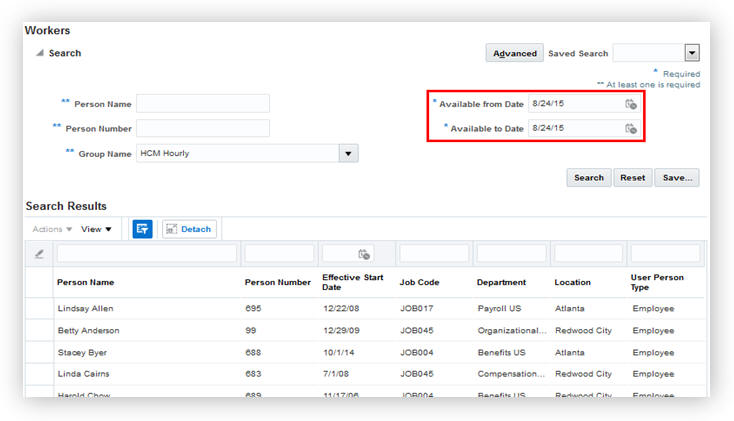Image resolution: width=734 pixels, height=421 pixels.
Task: Open calendar picker for Available to Date
Action: [631, 128]
